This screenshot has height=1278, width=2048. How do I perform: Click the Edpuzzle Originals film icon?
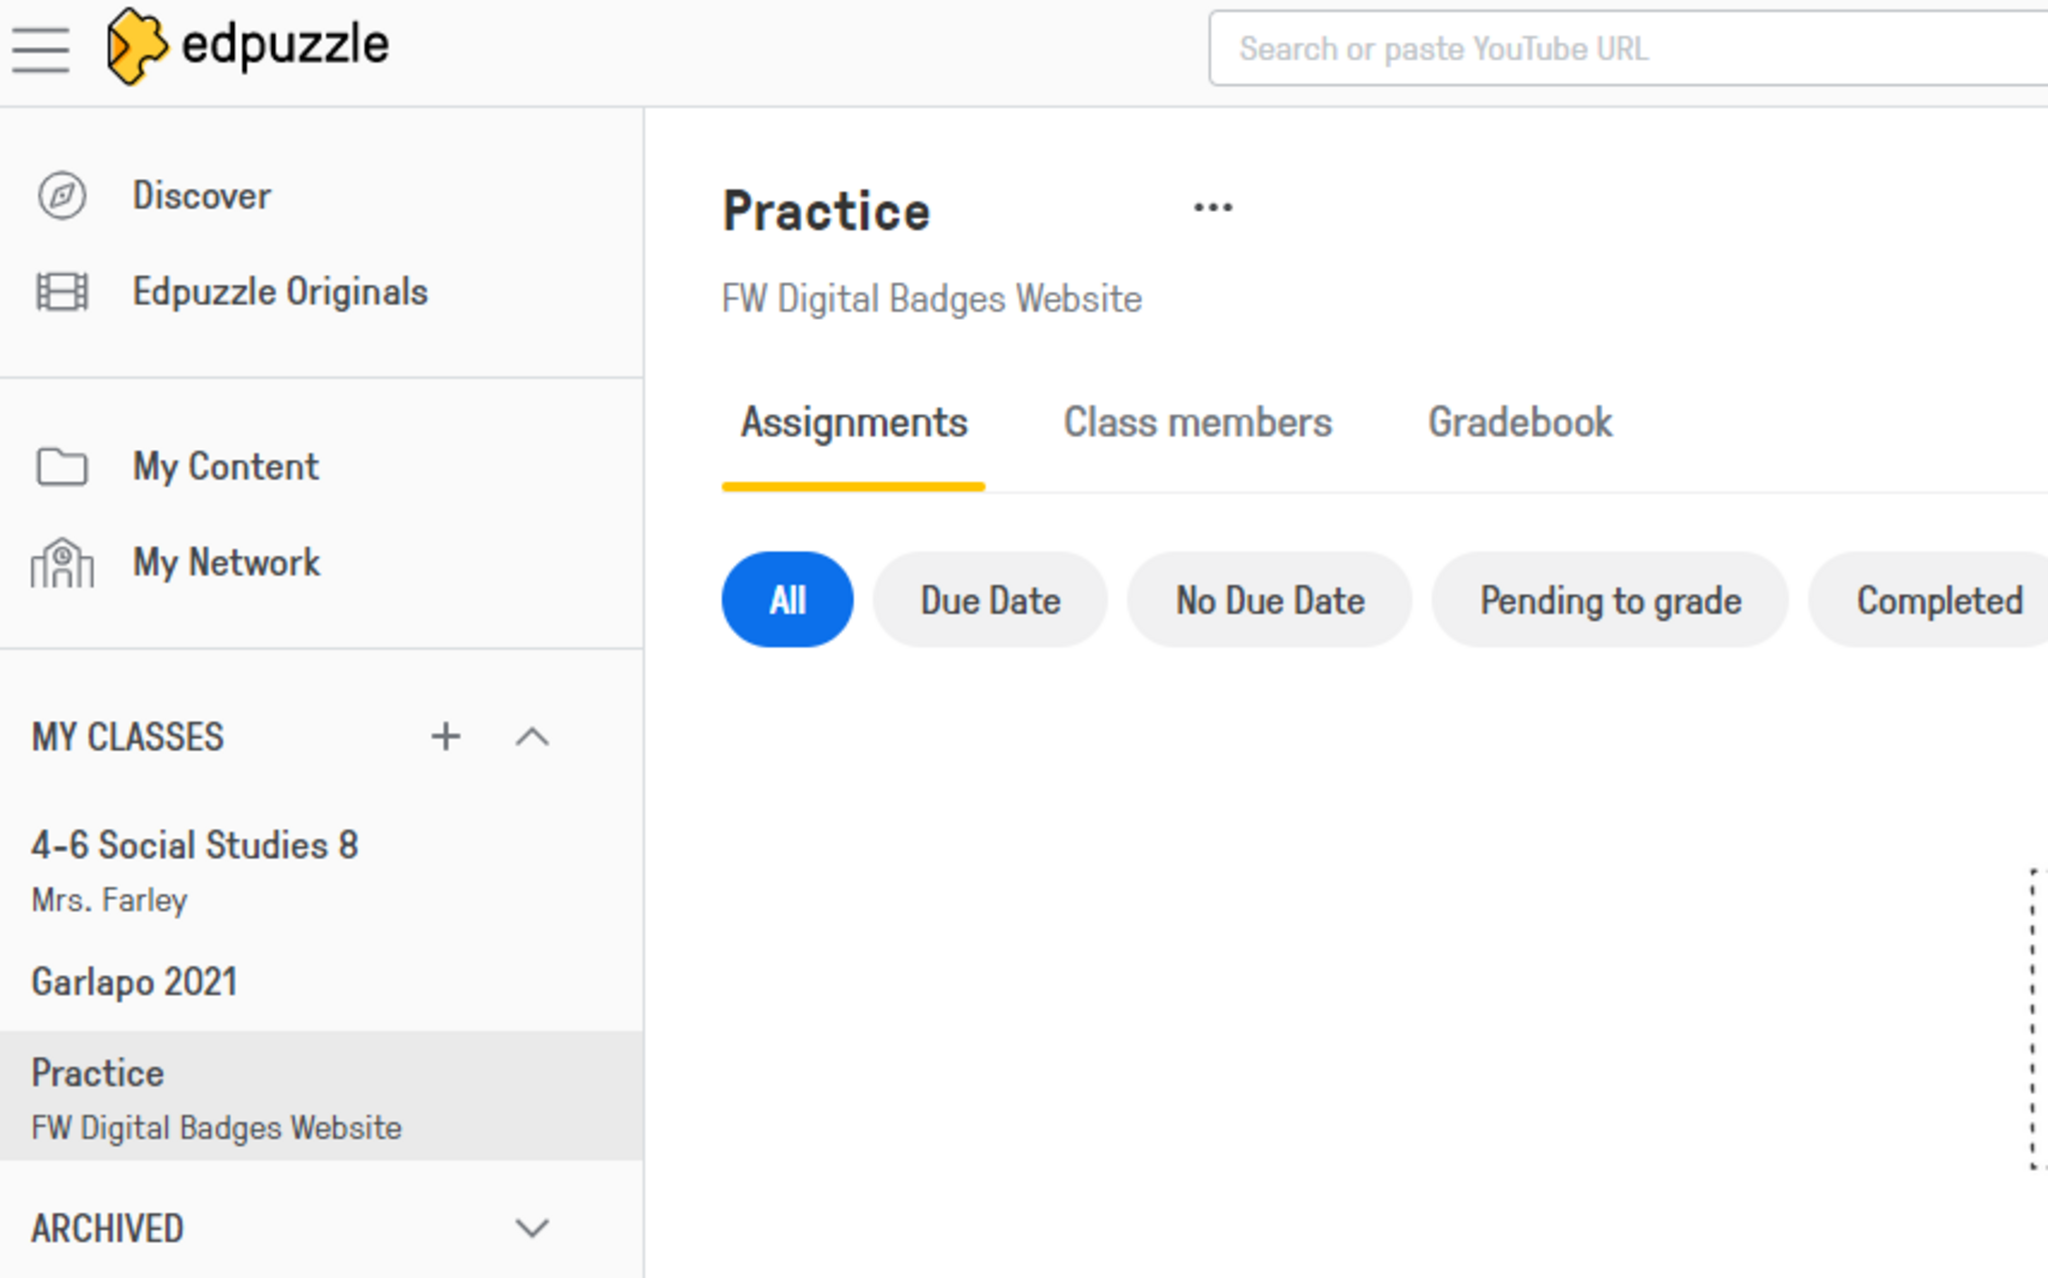pos(62,292)
